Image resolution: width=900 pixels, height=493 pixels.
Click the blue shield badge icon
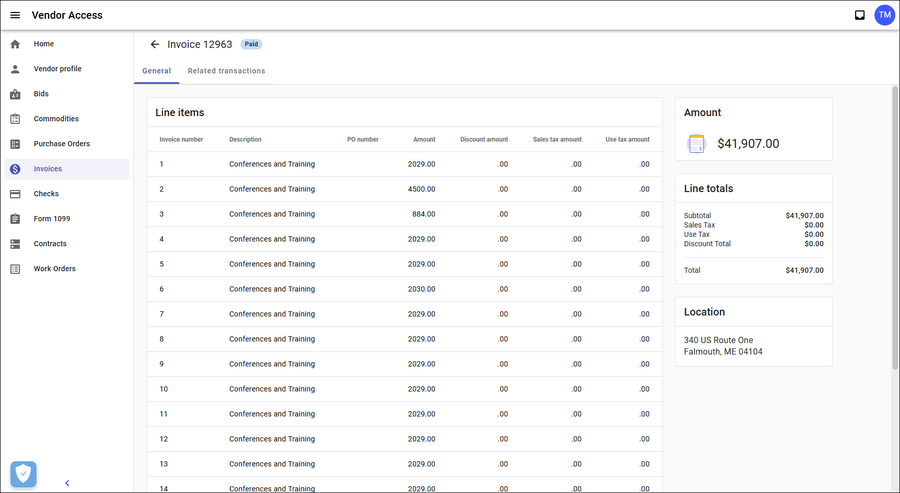click(x=24, y=475)
